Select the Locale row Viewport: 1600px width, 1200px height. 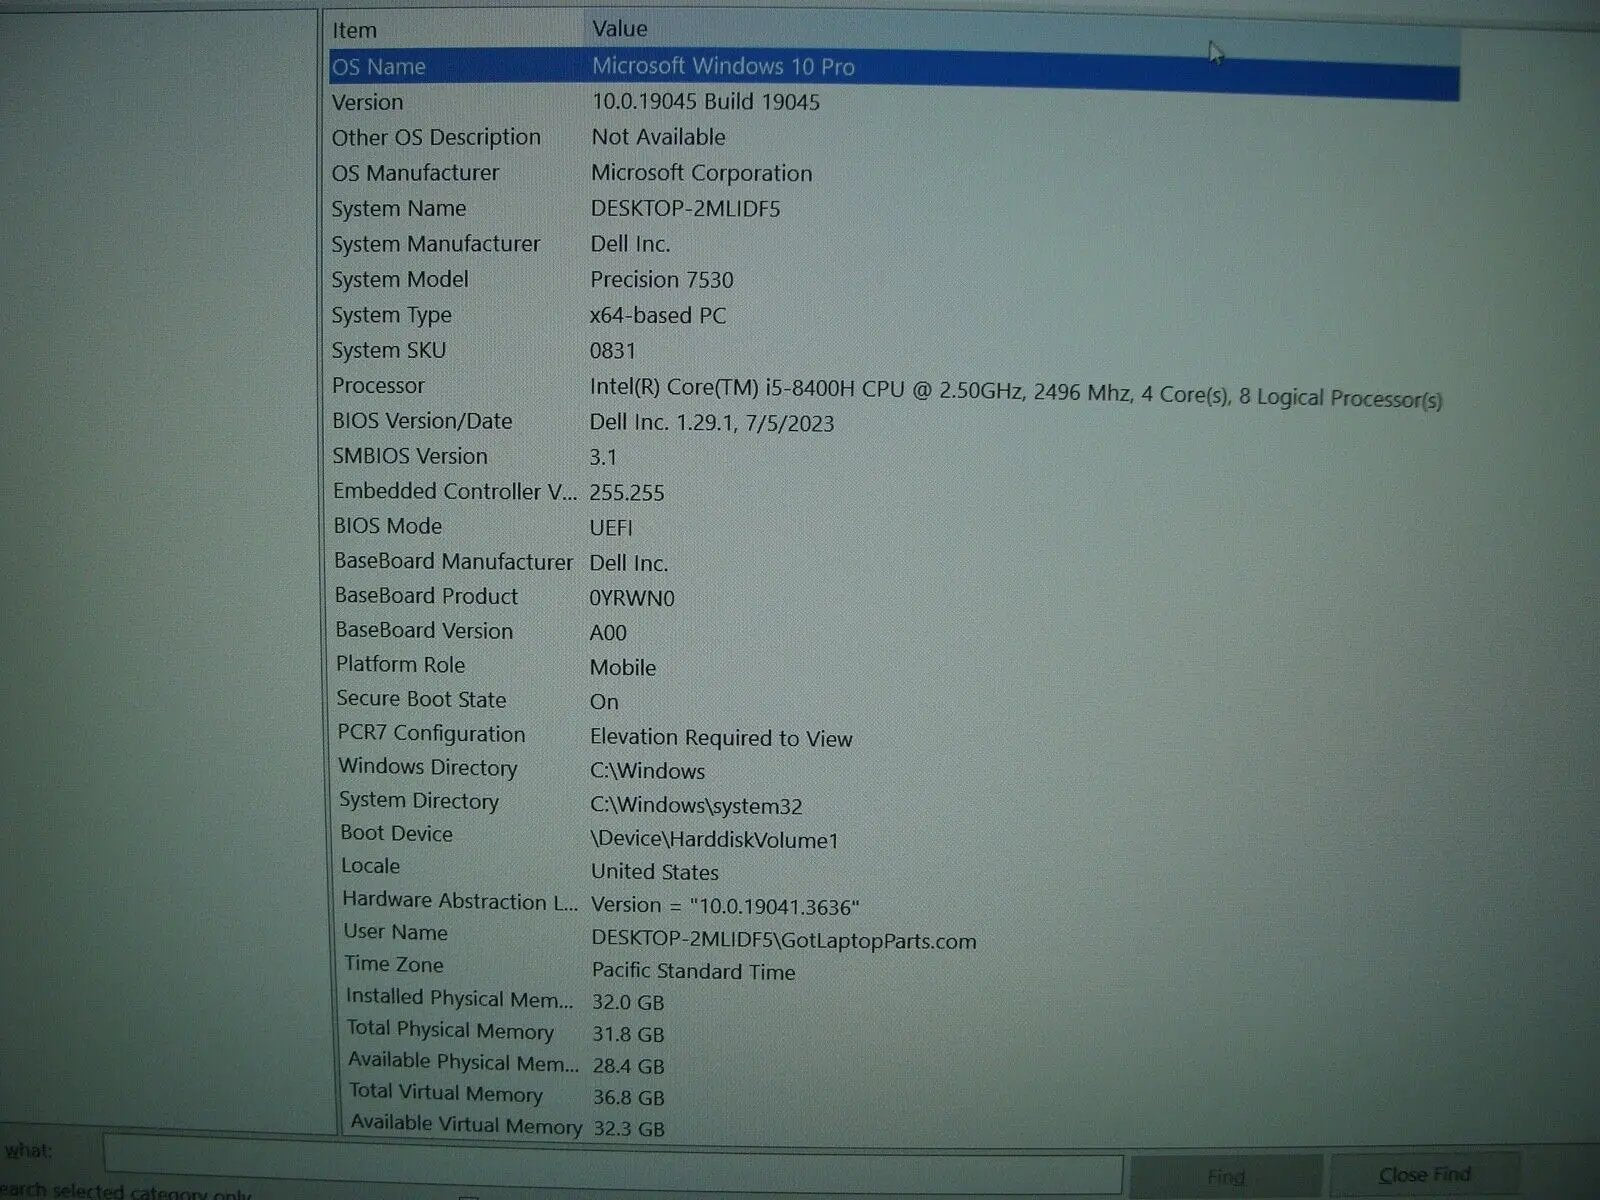(x=894, y=869)
